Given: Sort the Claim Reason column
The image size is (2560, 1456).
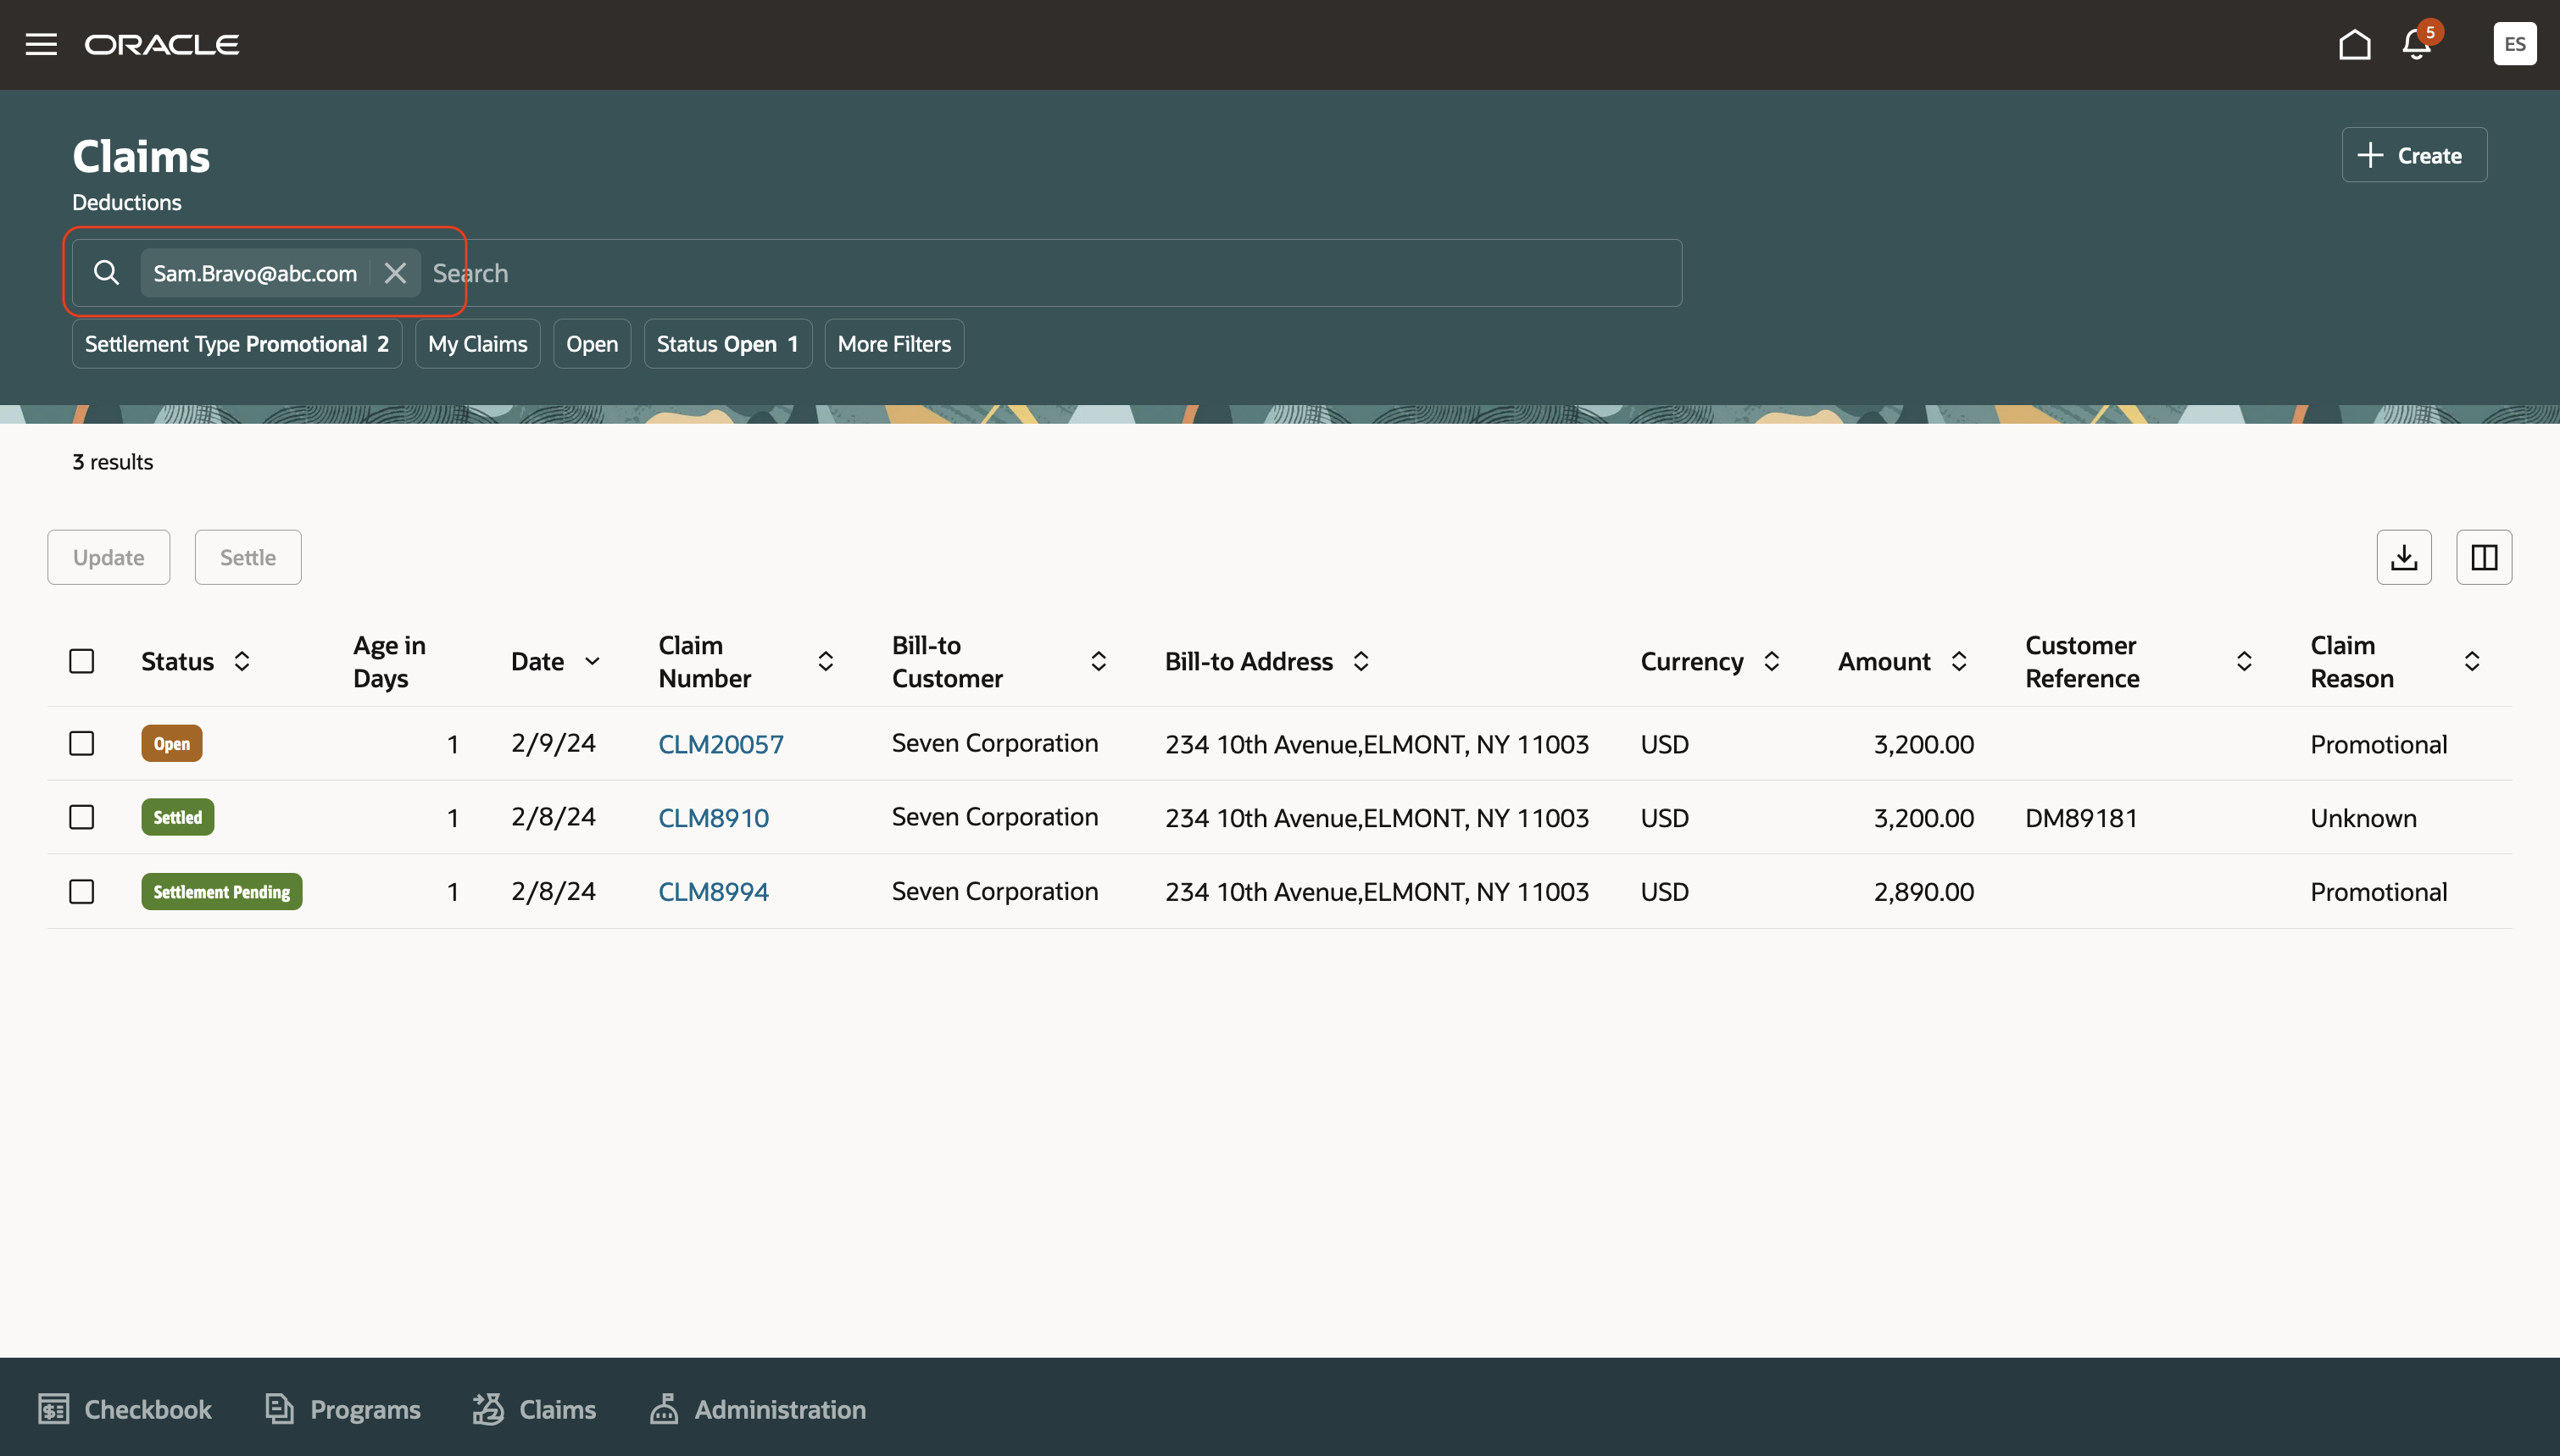Looking at the screenshot, I should click(x=2473, y=661).
